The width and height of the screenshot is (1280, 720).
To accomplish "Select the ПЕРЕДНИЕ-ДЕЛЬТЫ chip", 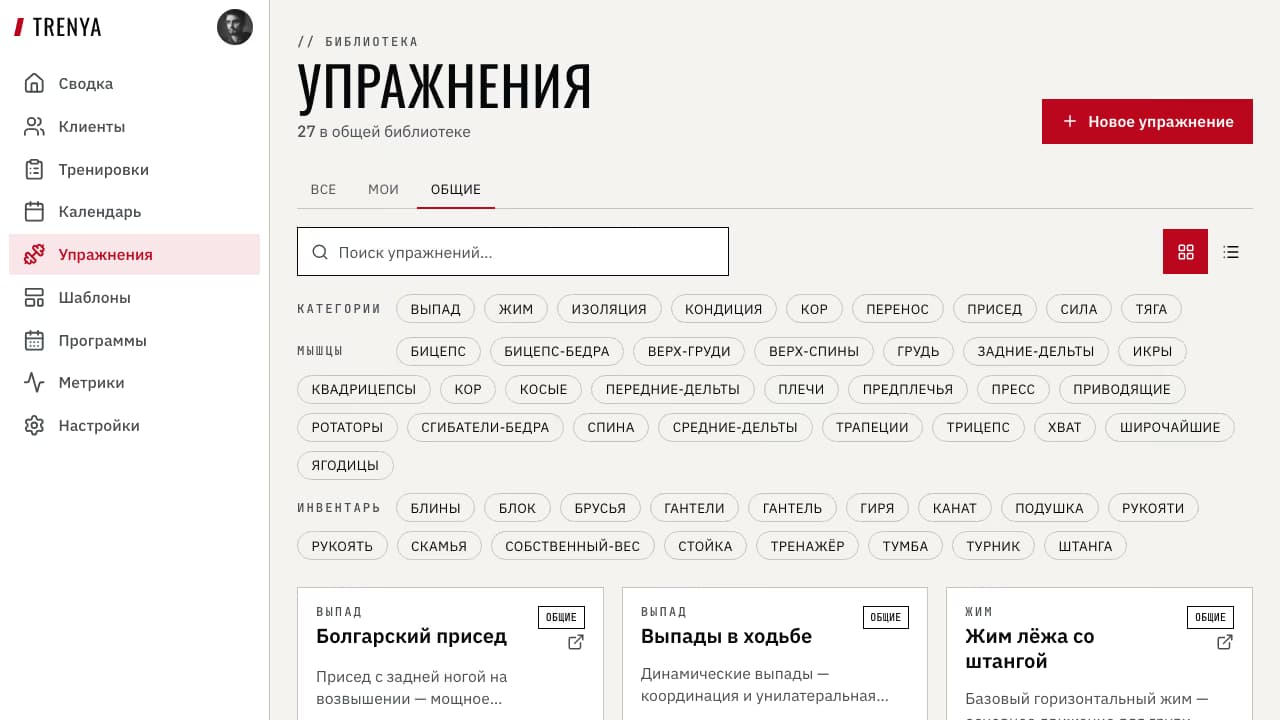I will [673, 389].
